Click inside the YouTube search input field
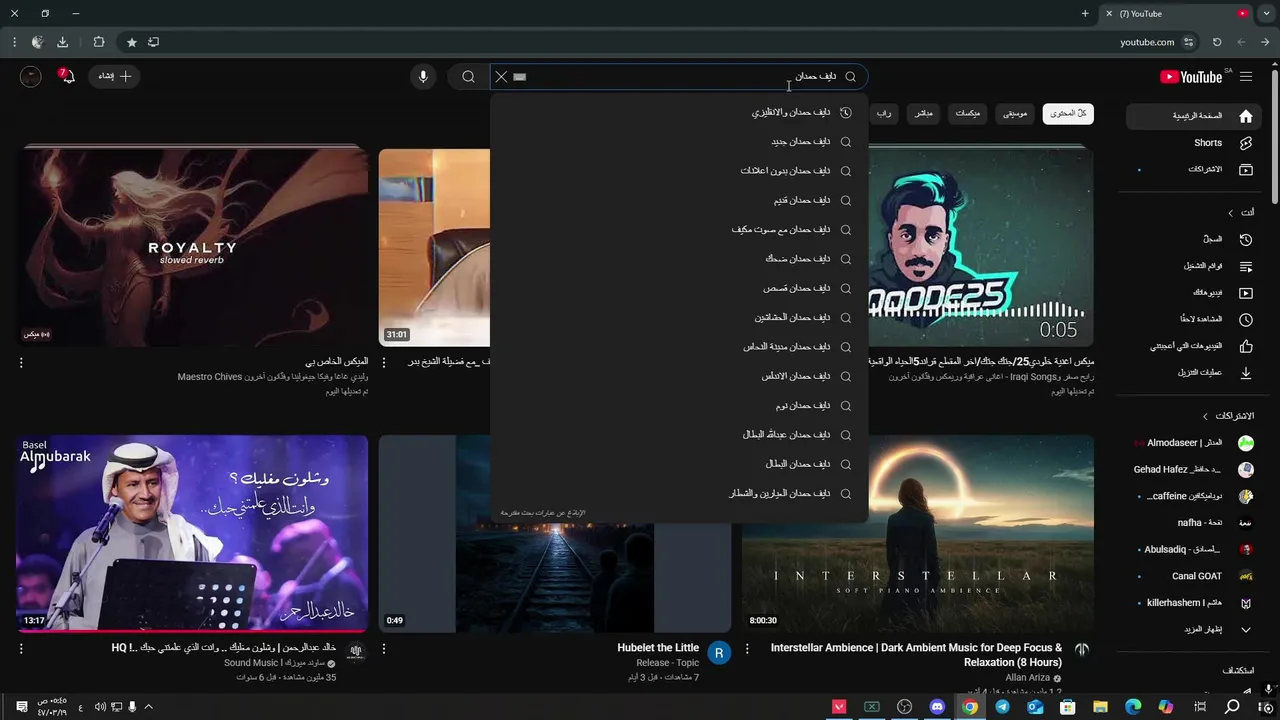The width and height of the screenshot is (1280, 720). [x=680, y=77]
